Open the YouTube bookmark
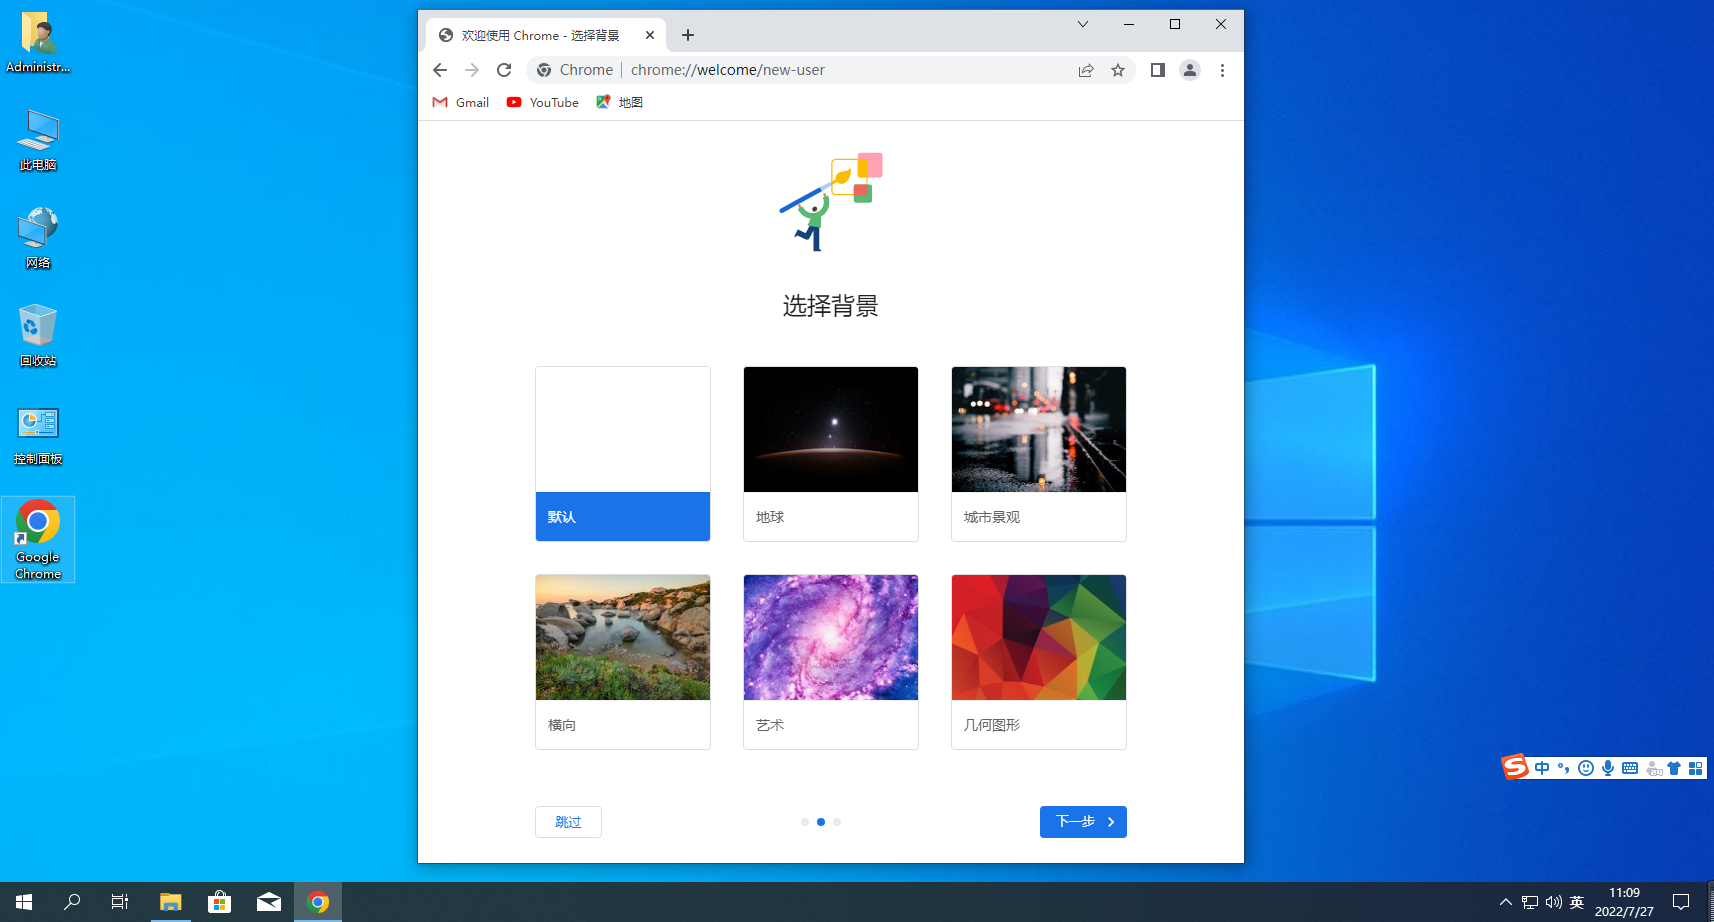1714x922 pixels. coord(542,102)
